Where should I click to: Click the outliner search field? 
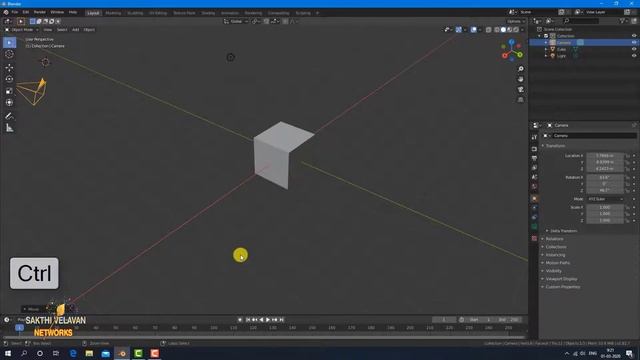point(581,20)
